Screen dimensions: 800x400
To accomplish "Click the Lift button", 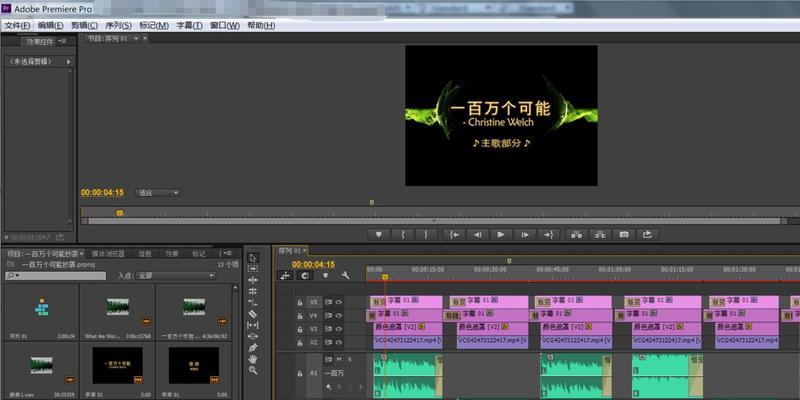I will 577,235.
